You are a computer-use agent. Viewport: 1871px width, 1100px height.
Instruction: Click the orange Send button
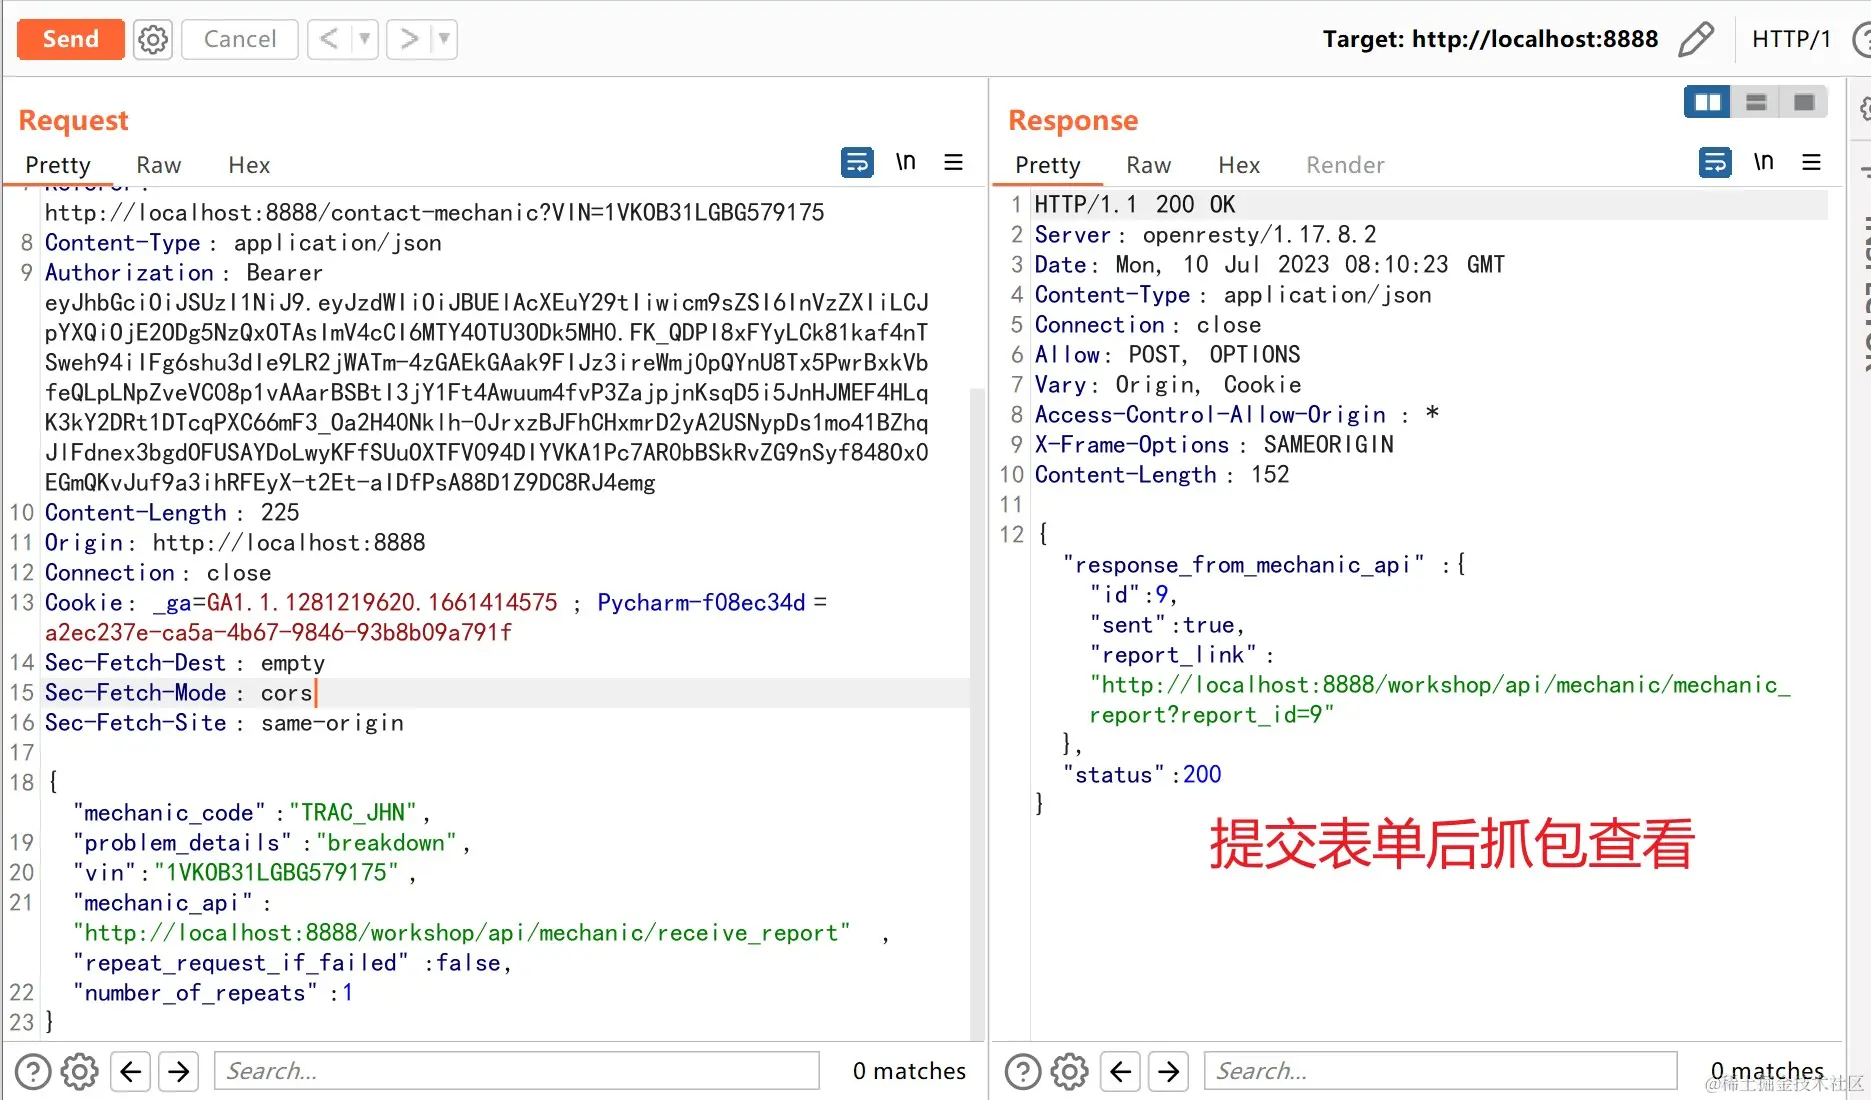[70, 39]
